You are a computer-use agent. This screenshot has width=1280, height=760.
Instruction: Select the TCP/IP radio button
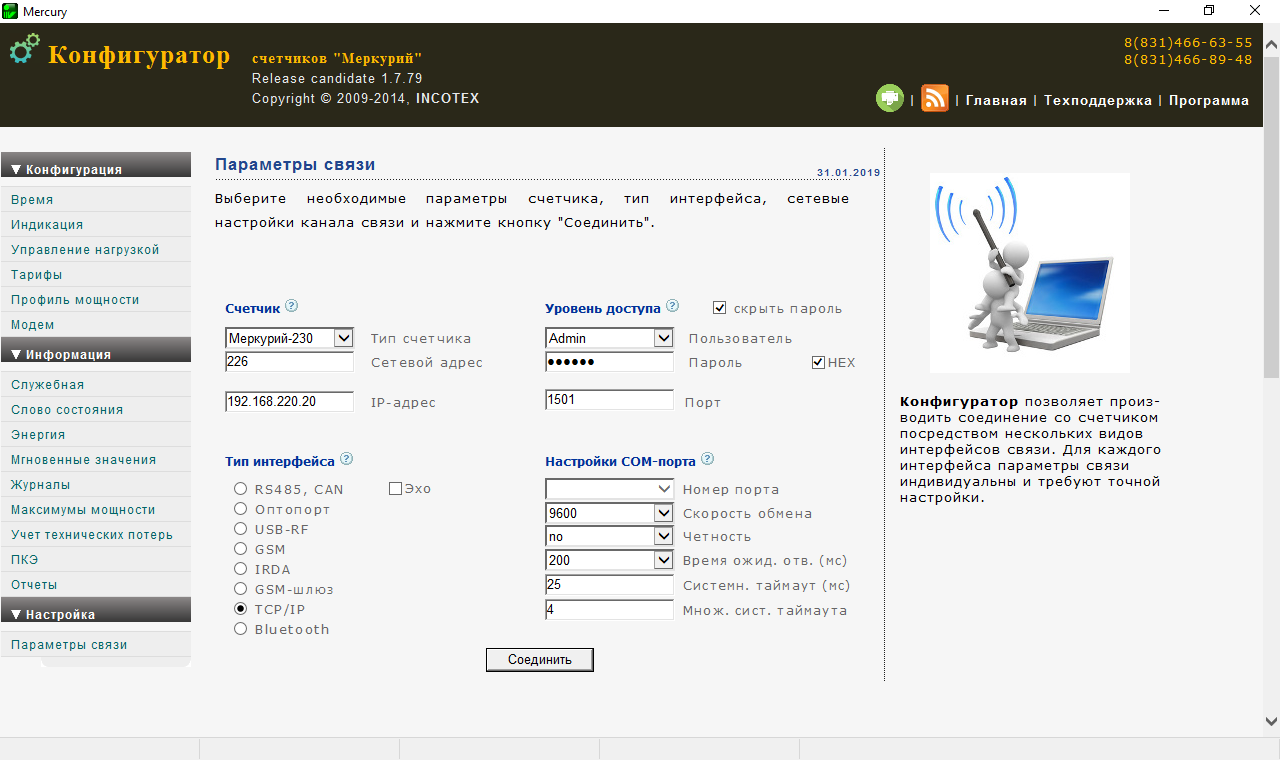tap(240, 609)
